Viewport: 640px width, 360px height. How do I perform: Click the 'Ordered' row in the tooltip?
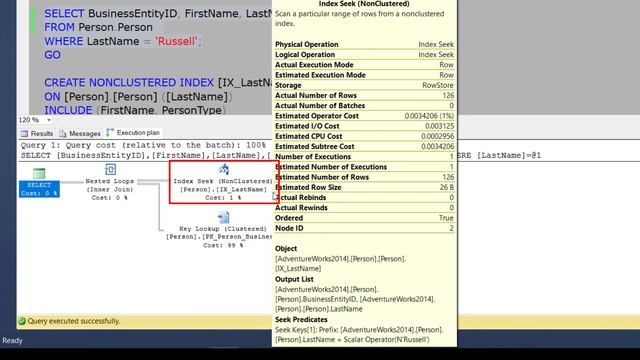364,218
